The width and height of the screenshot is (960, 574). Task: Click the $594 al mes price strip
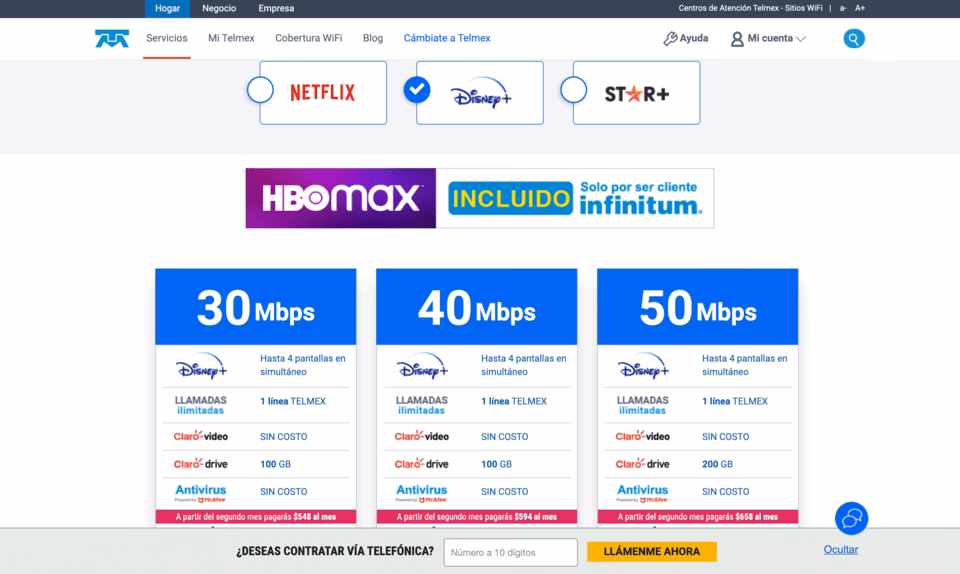click(476, 516)
